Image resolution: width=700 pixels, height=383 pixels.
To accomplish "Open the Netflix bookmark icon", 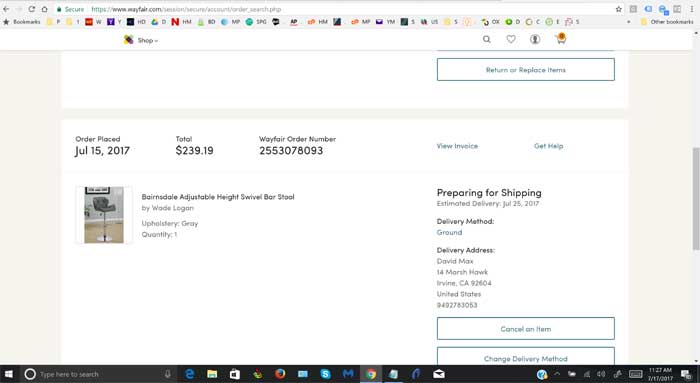I will [175, 21].
